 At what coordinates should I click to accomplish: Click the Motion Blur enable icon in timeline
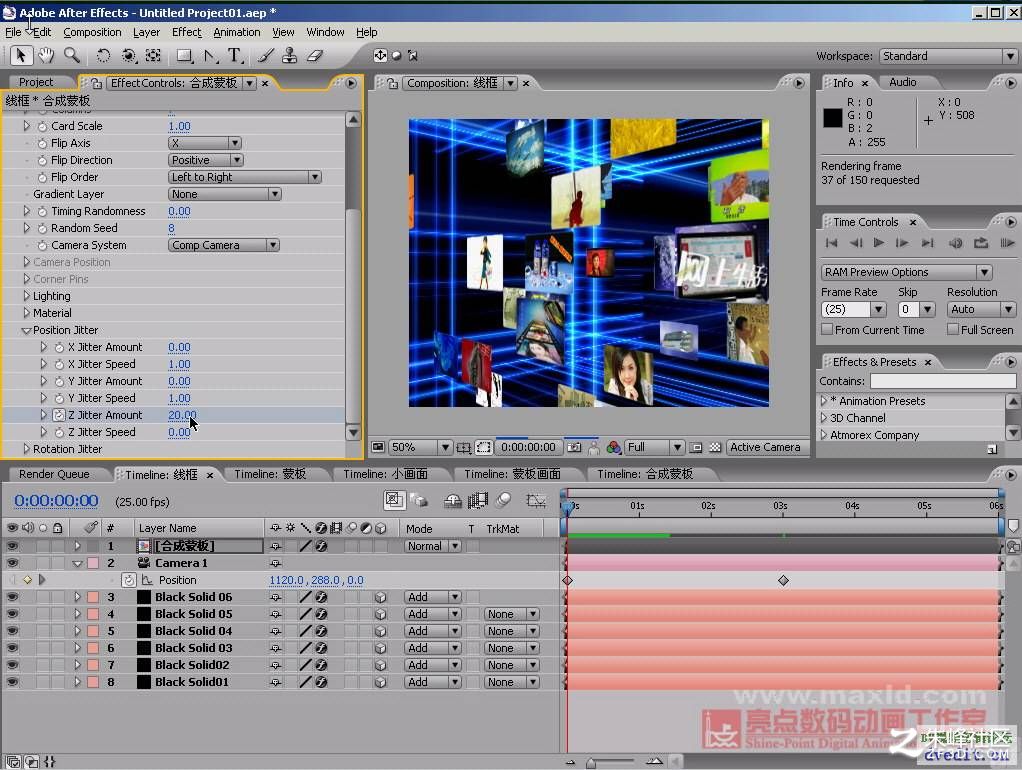503,500
